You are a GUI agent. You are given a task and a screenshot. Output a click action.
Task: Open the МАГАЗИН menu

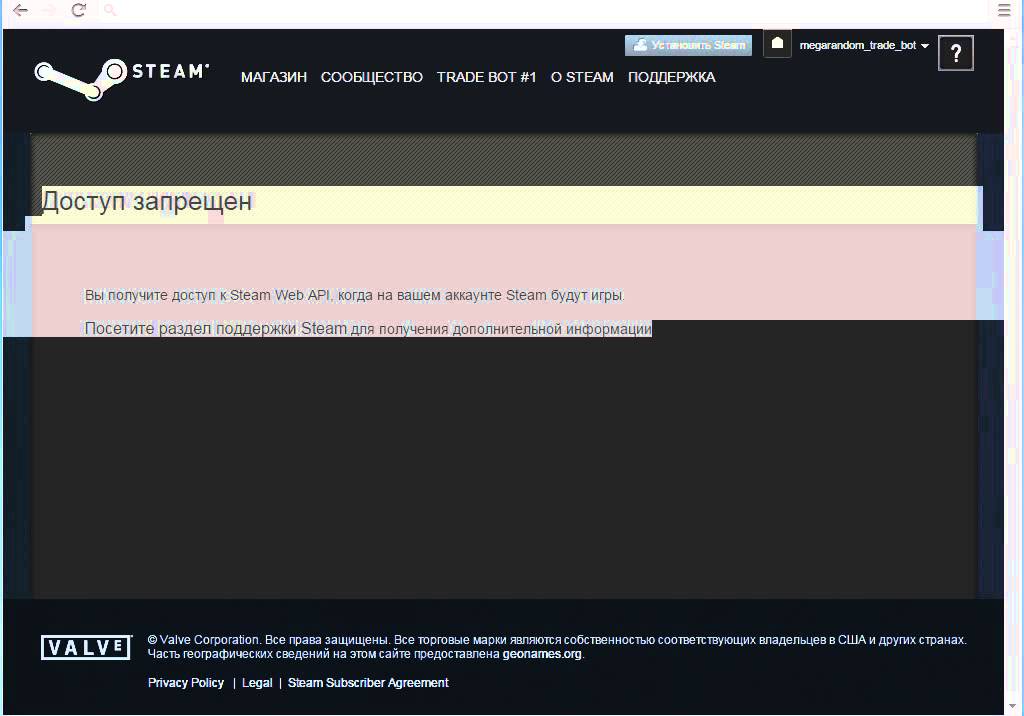point(274,77)
